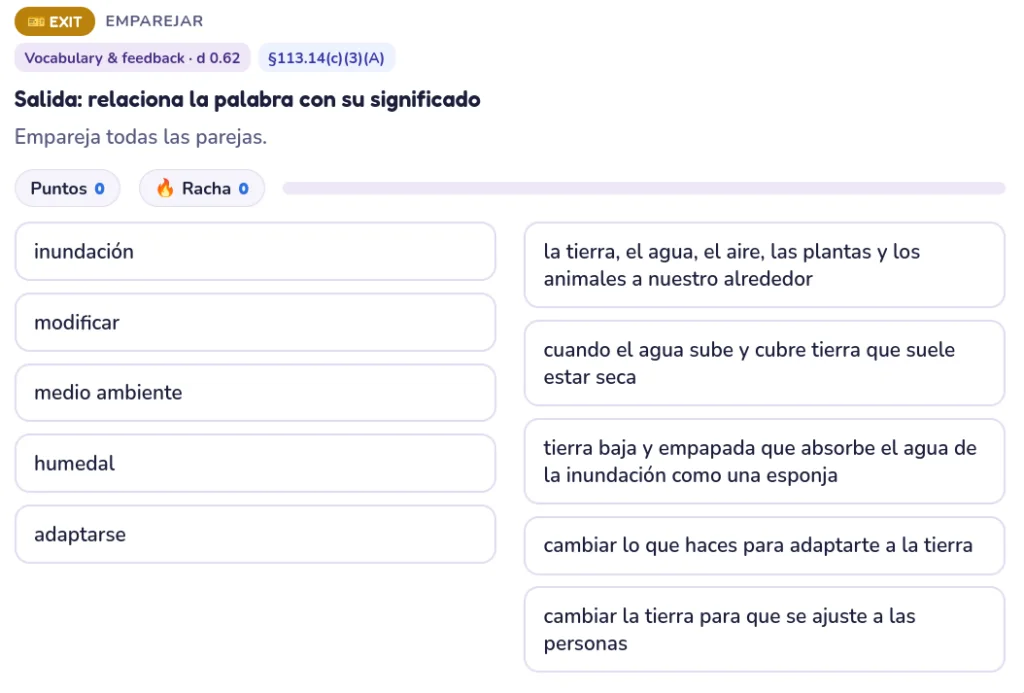Click the flame Racha icon
1024x693 pixels.
pyautogui.click(x=165, y=188)
